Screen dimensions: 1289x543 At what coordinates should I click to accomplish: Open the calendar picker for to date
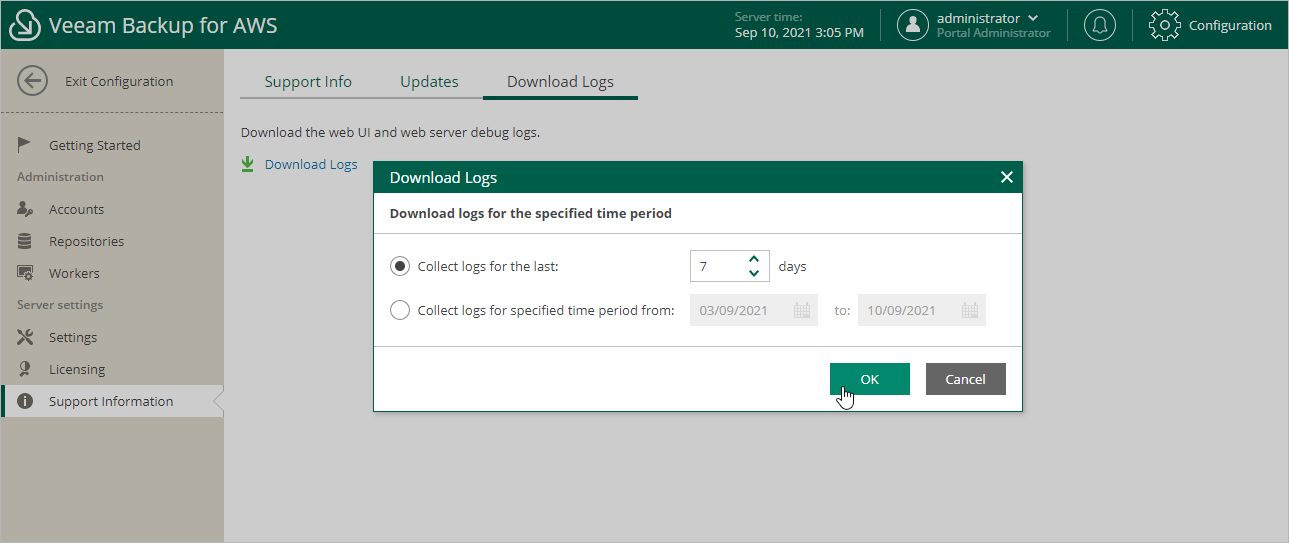tap(970, 310)
